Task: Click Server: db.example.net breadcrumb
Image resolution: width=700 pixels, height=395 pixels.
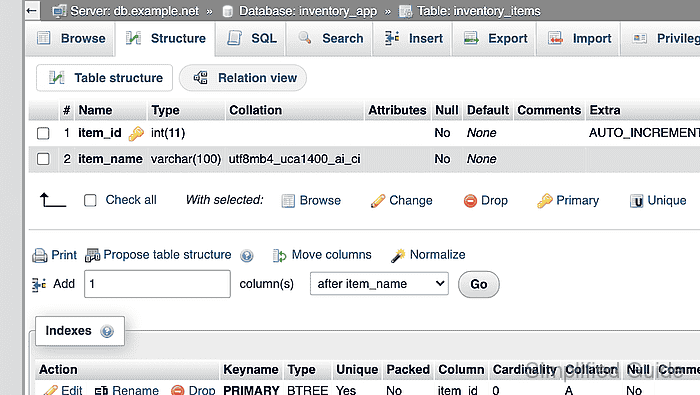Action: [134, 11]
